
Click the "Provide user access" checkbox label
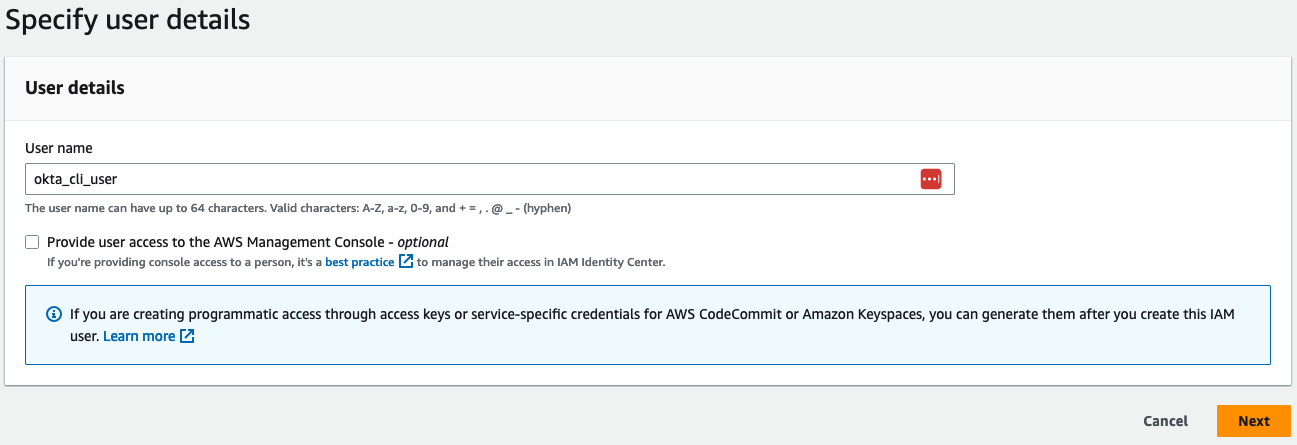pos(220,242)
